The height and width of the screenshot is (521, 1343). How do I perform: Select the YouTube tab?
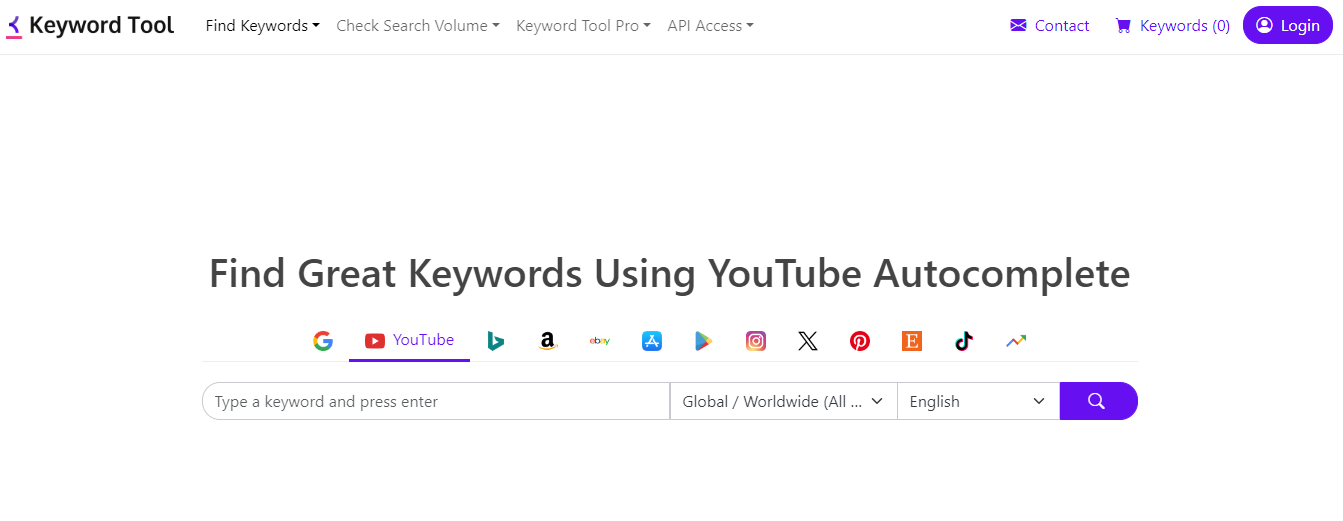[409, 340]
